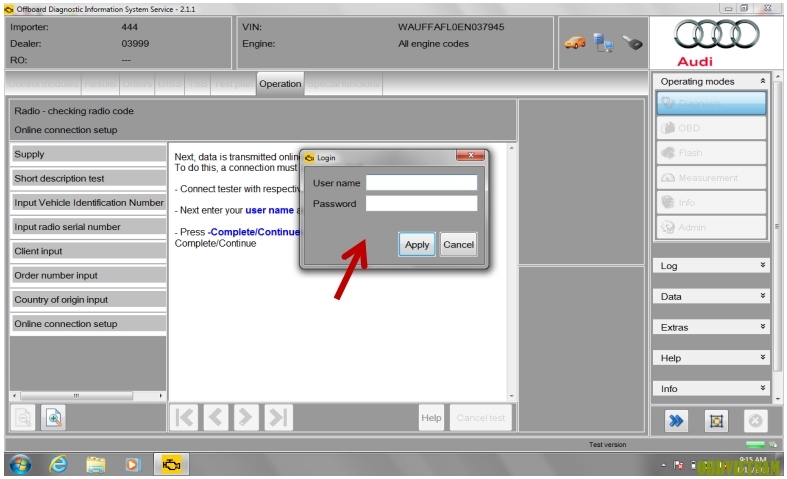The height and width of the screenshot is (479, 787).
Task: Click the Cancel test button
Action: (x=480, y=417)
